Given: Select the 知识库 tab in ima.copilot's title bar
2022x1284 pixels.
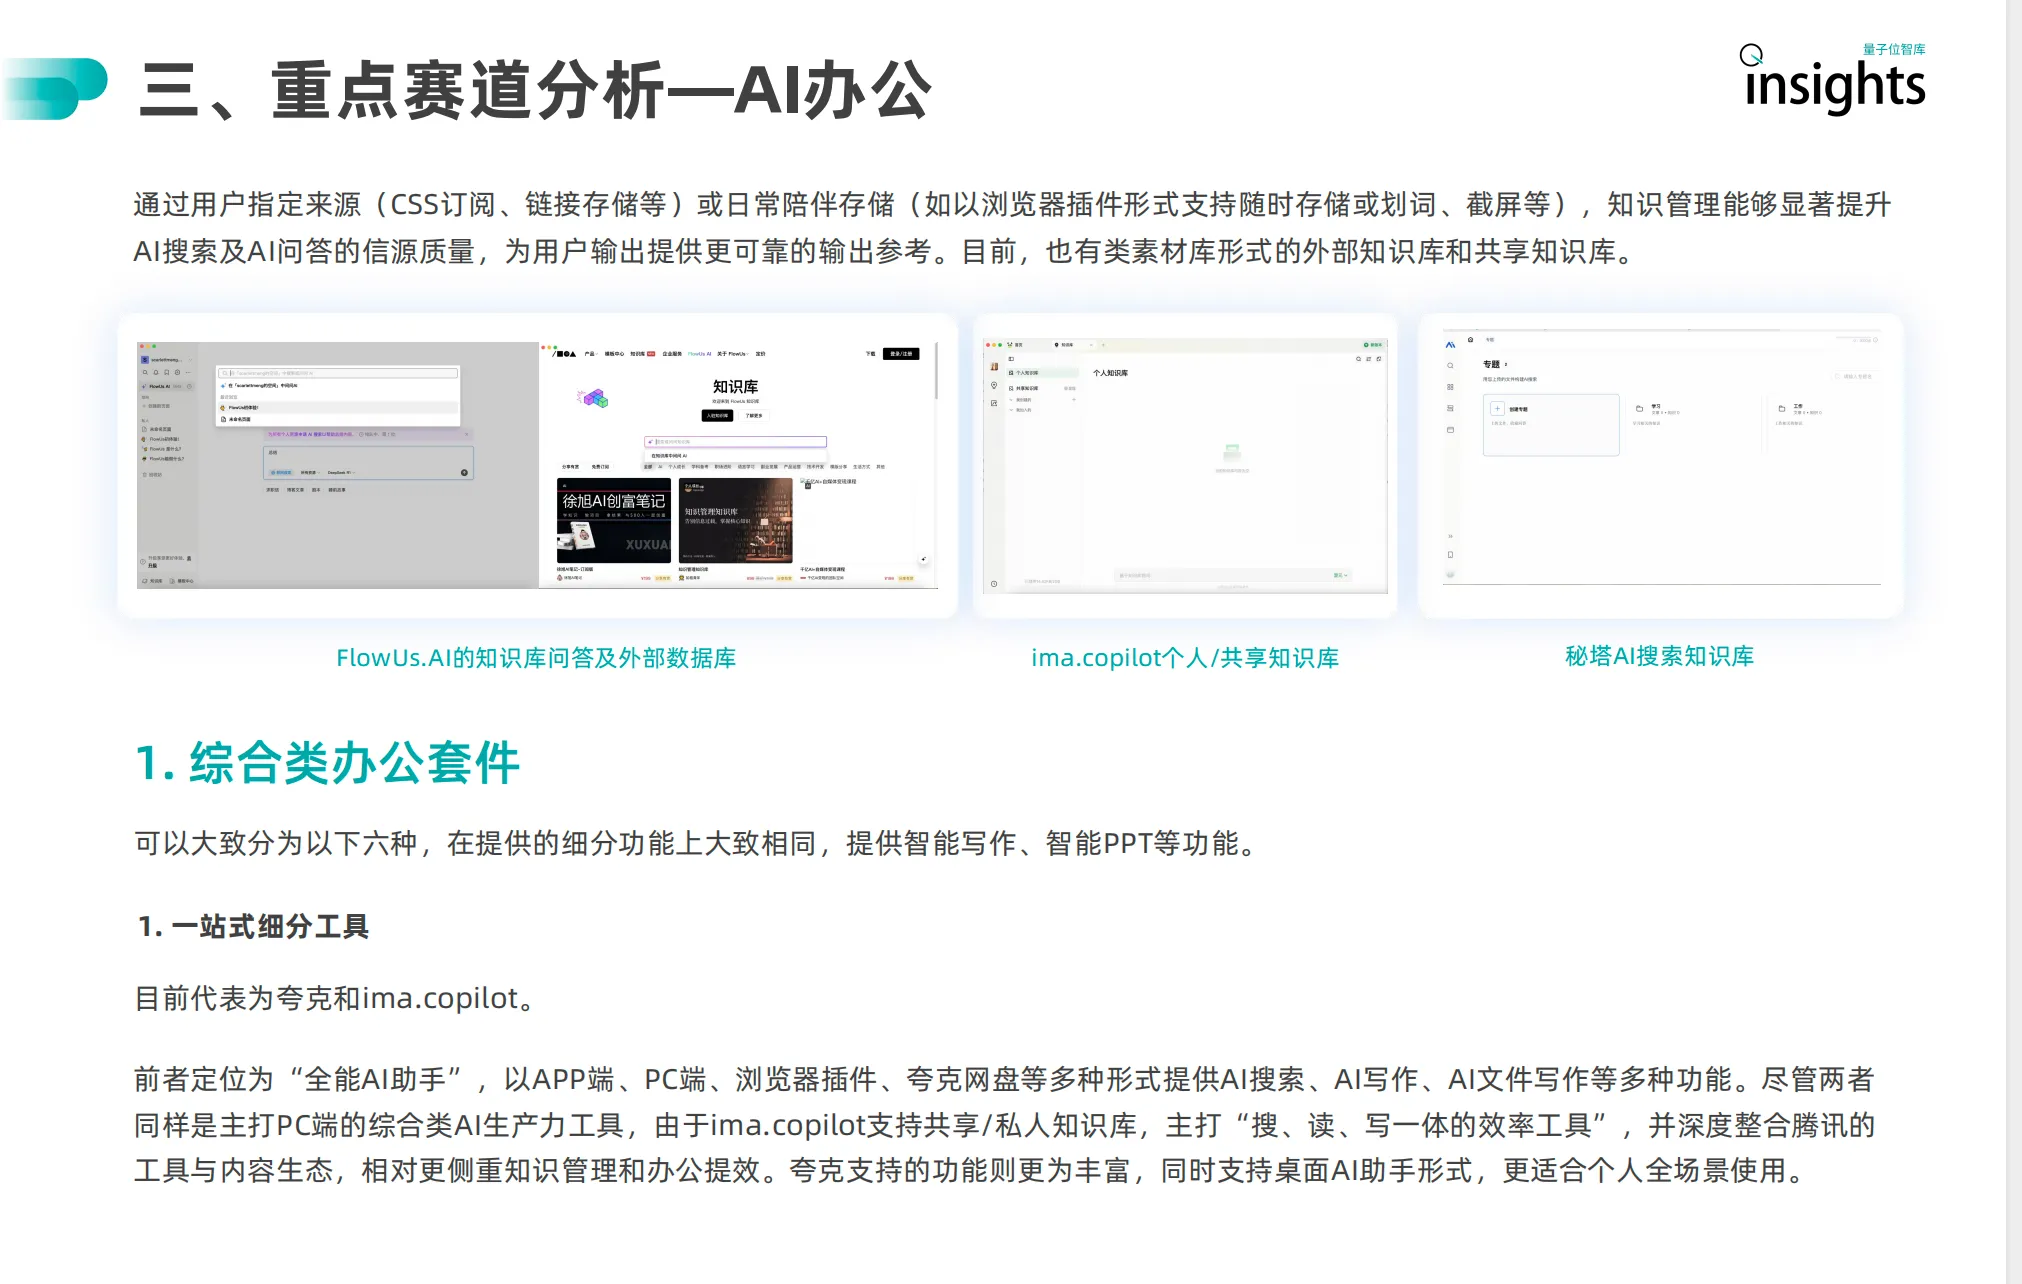Looking at the screenshot, I should click(1067, 345).
